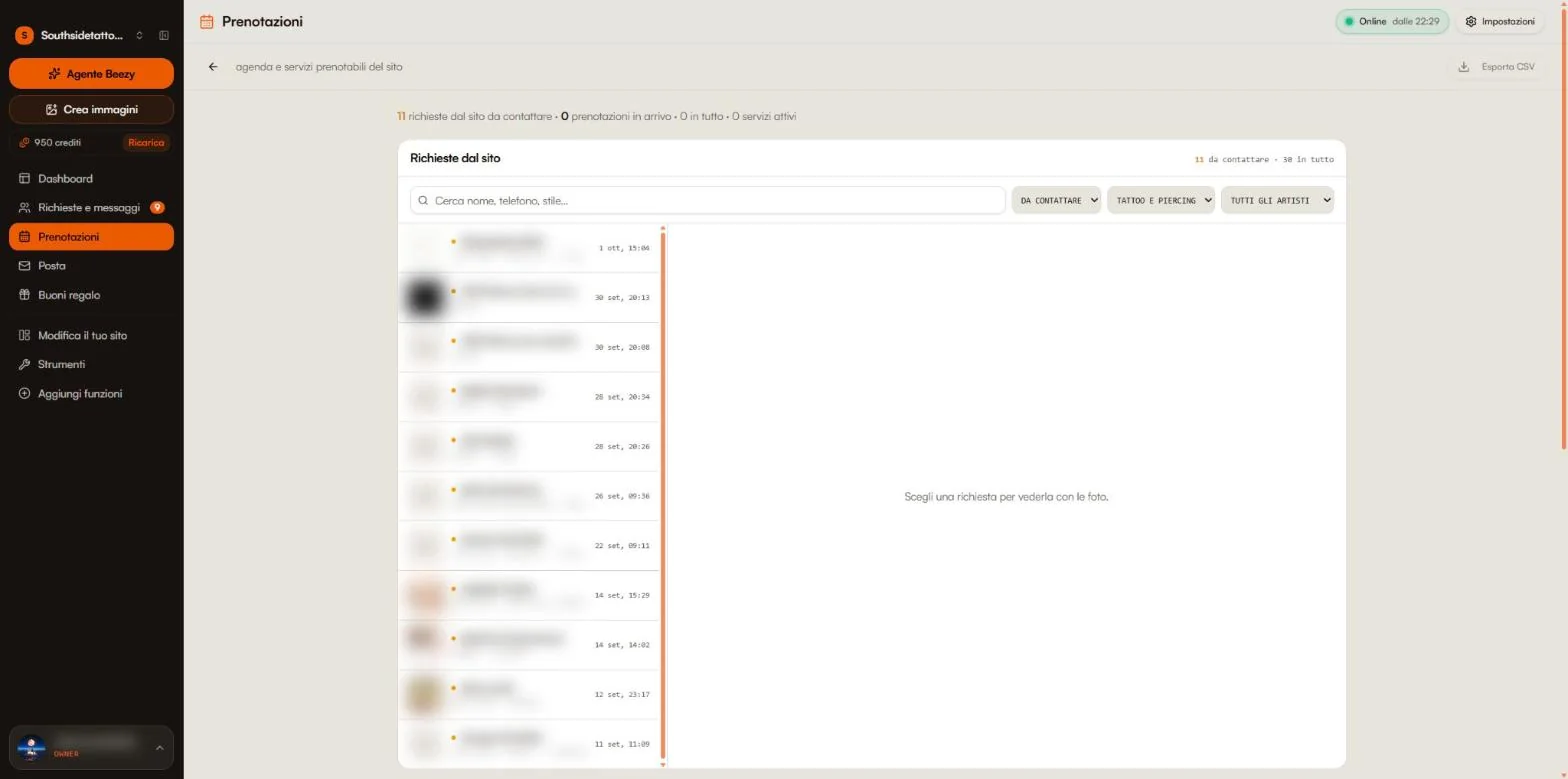Screen dimensions: 1568x779
Task: Select the request dated 11 set, 11:09
Action: [x=528, y=744]
